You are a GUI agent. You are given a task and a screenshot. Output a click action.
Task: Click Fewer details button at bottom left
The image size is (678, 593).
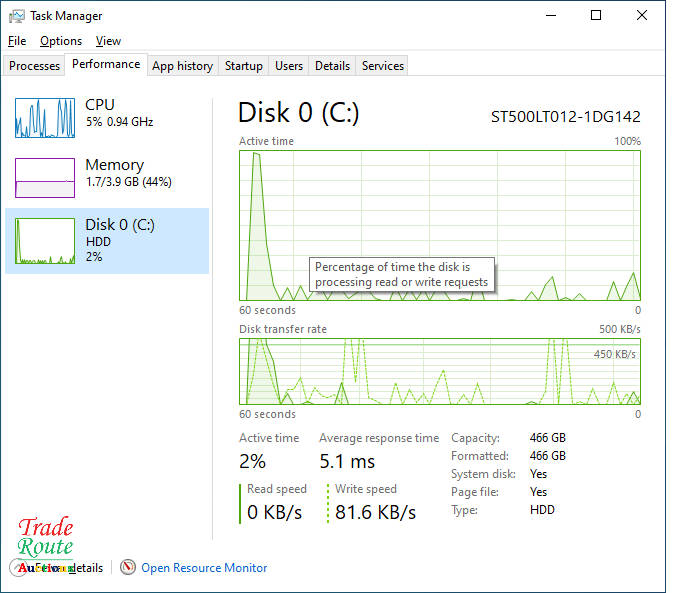tap(60, 568)
